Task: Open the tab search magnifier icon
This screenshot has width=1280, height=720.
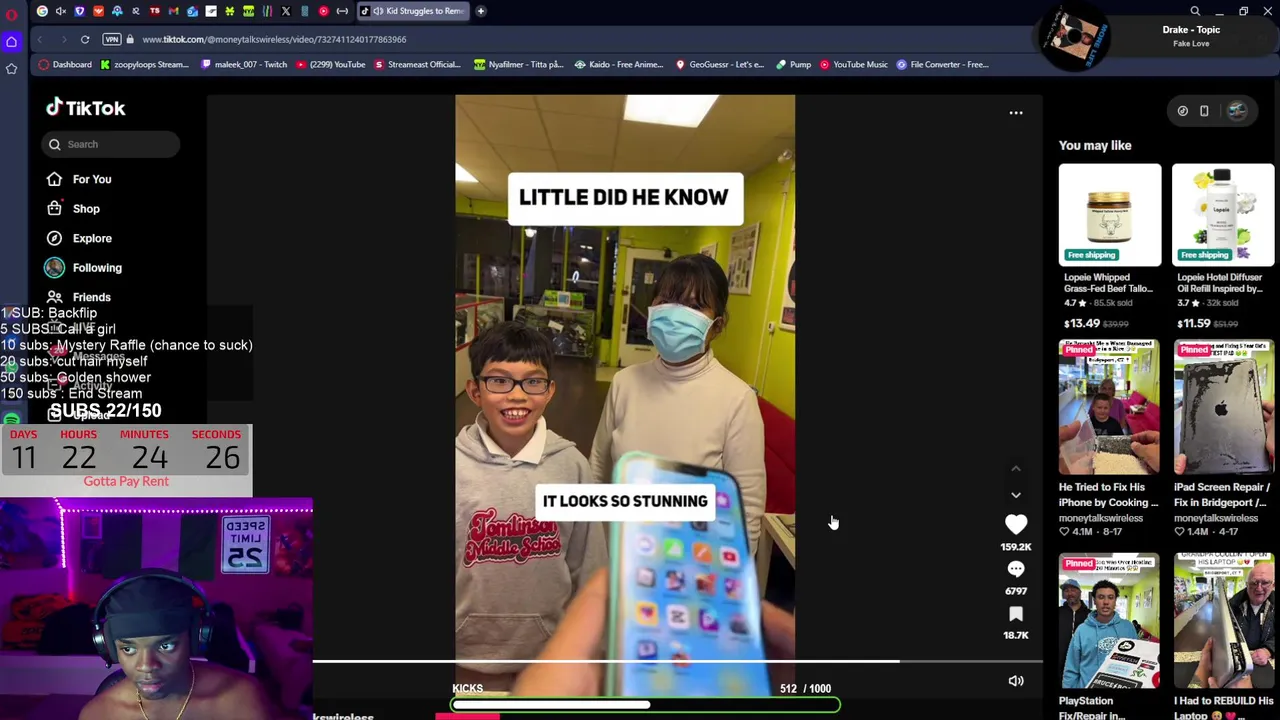Action: pos(1195,11)
